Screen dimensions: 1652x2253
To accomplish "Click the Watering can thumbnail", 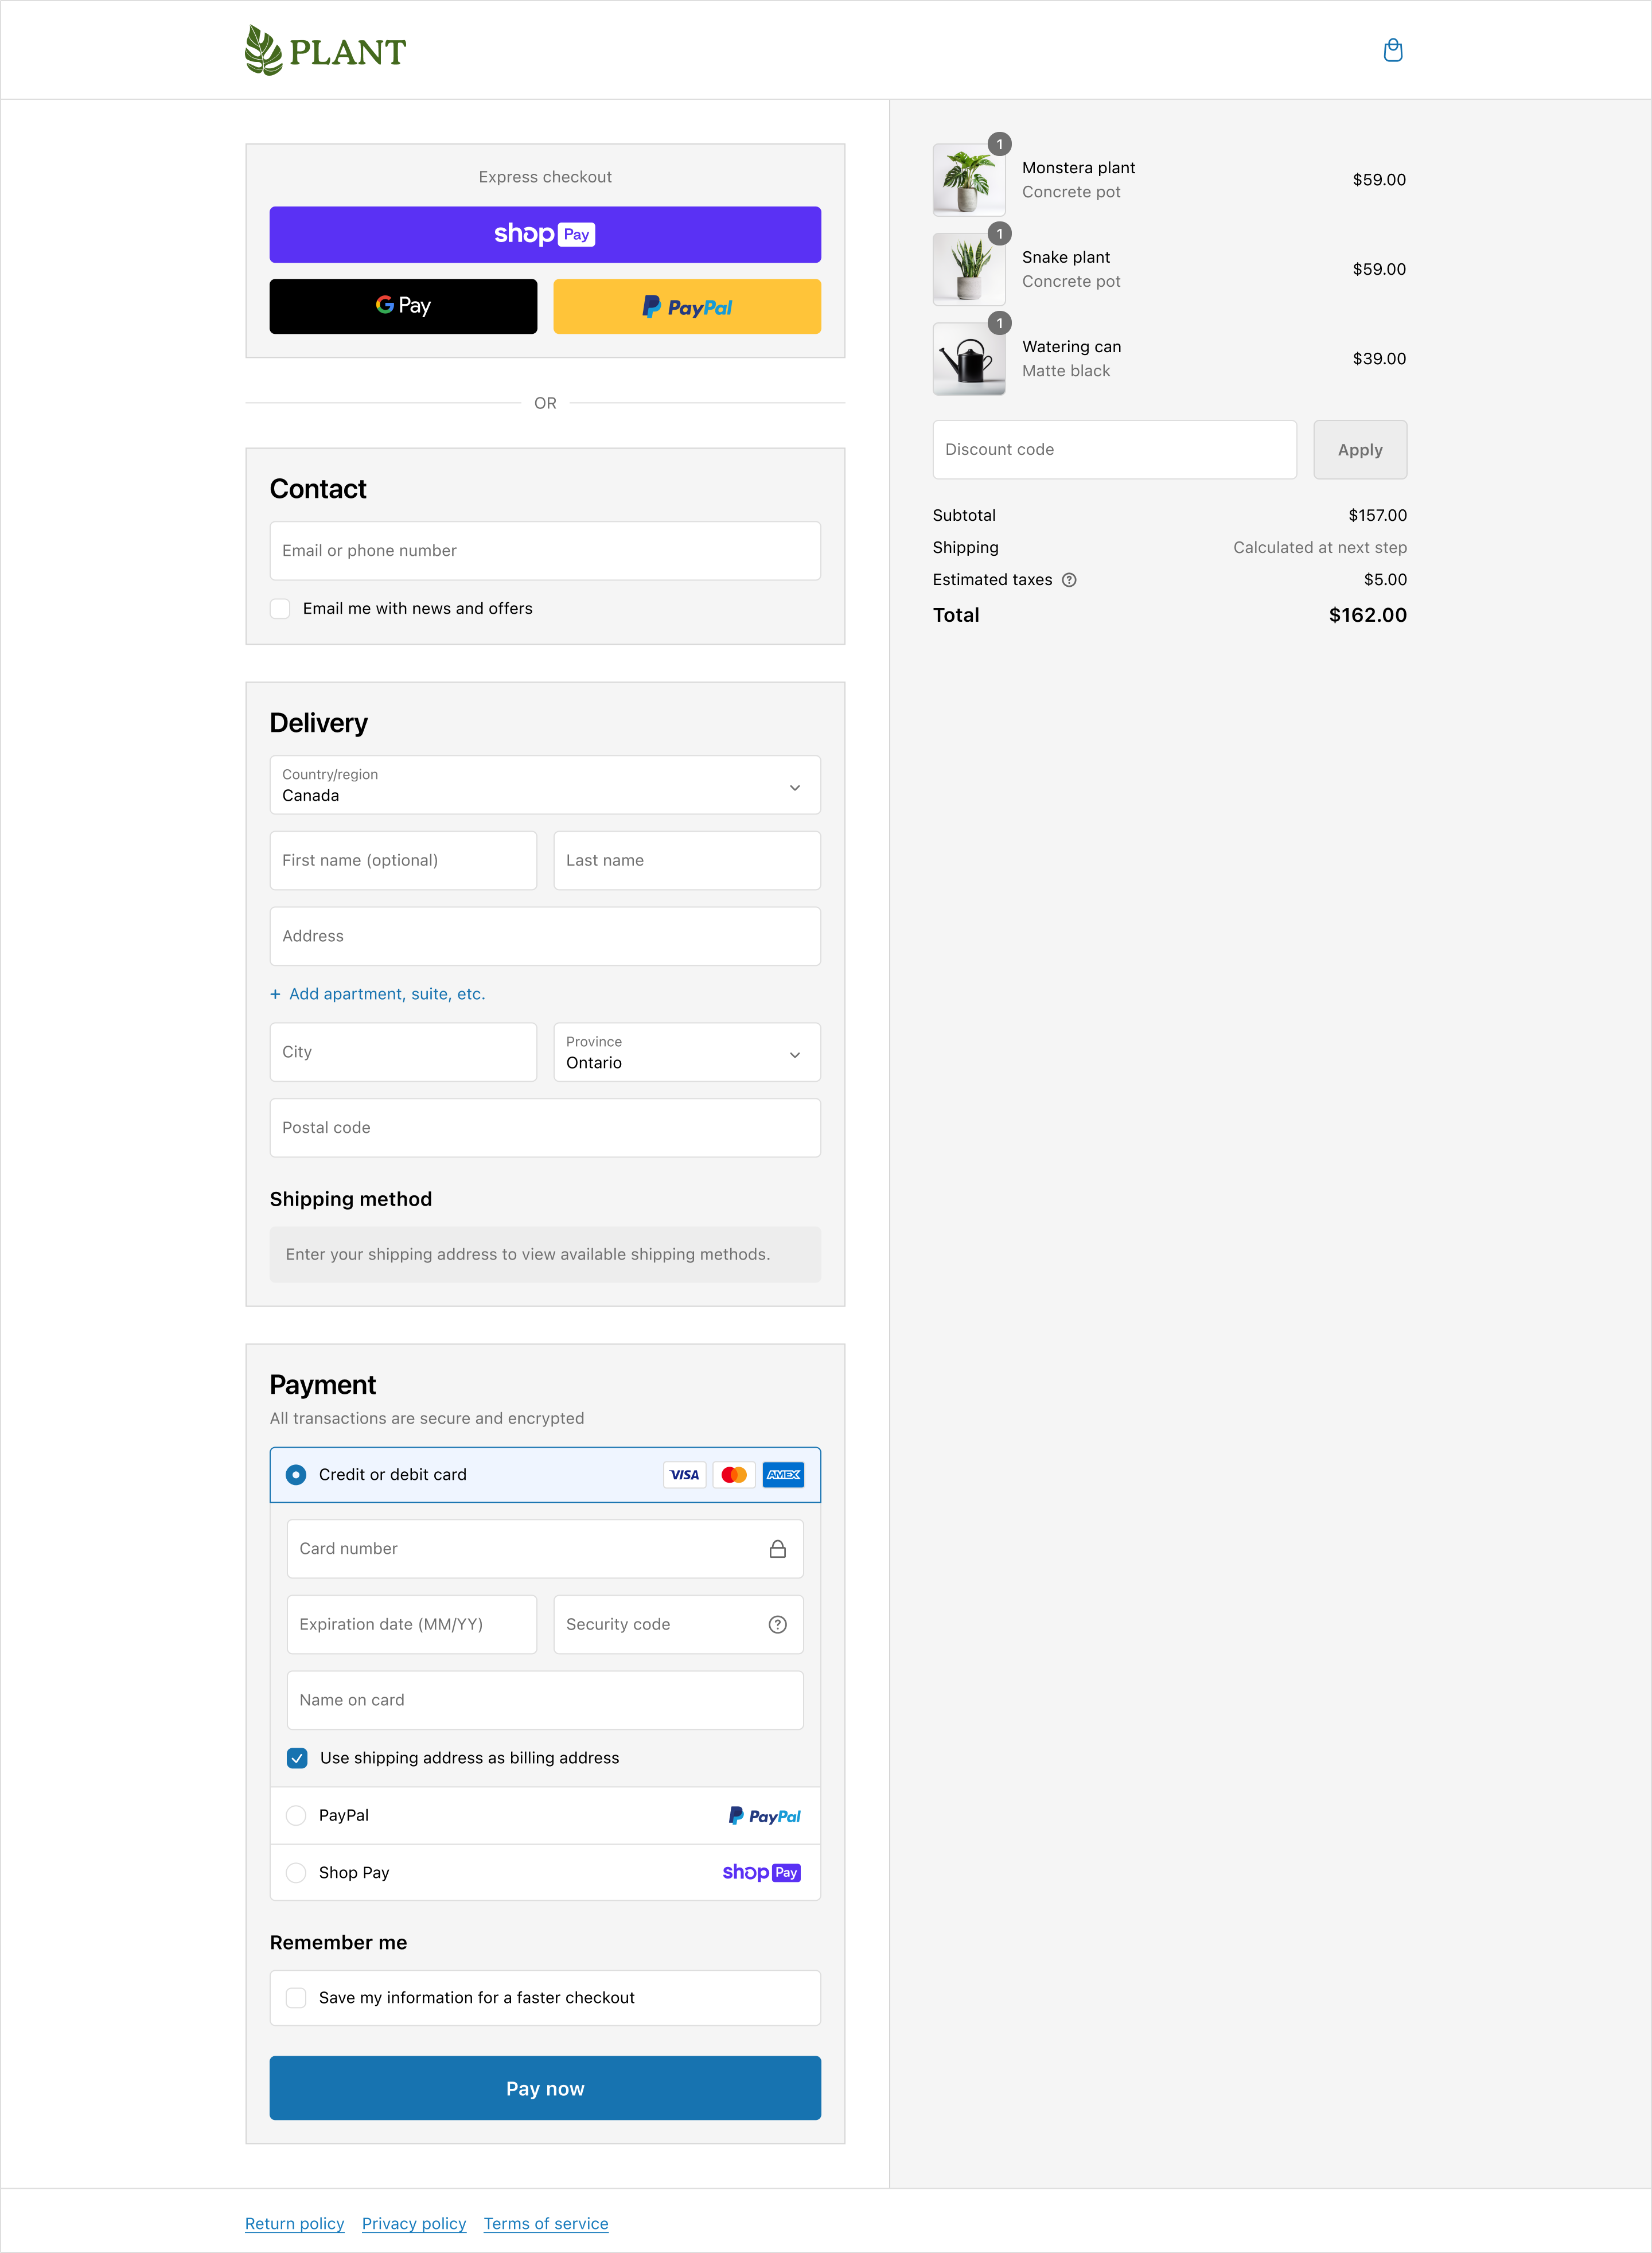I will coord(969,359).
